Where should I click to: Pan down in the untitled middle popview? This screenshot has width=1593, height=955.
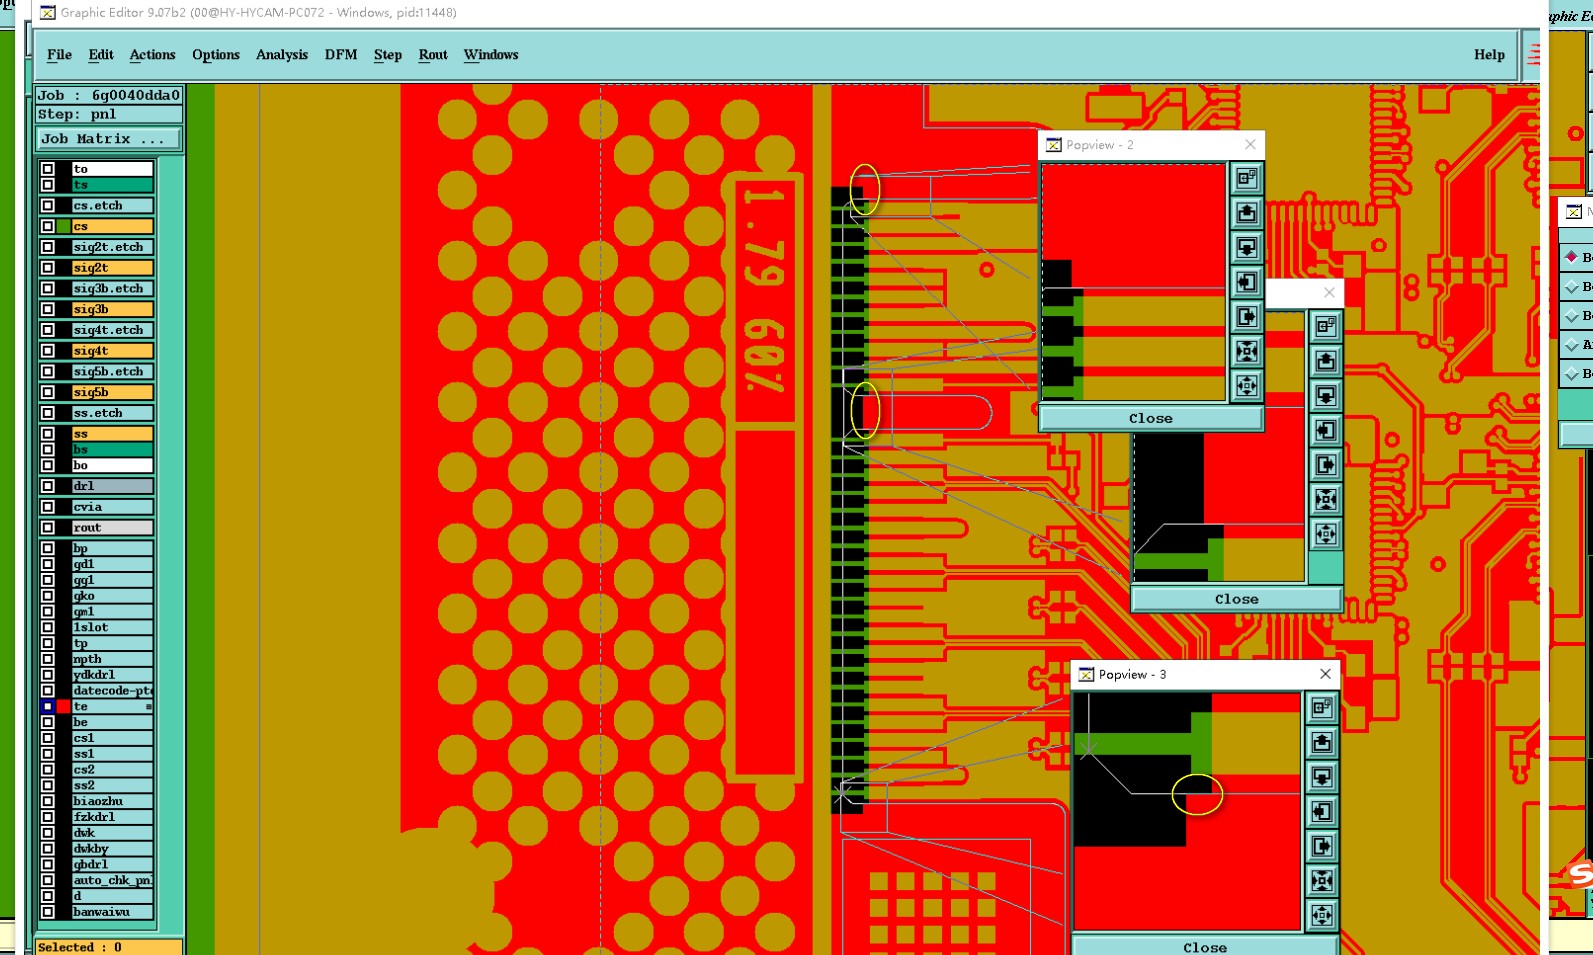point(1325,396)
